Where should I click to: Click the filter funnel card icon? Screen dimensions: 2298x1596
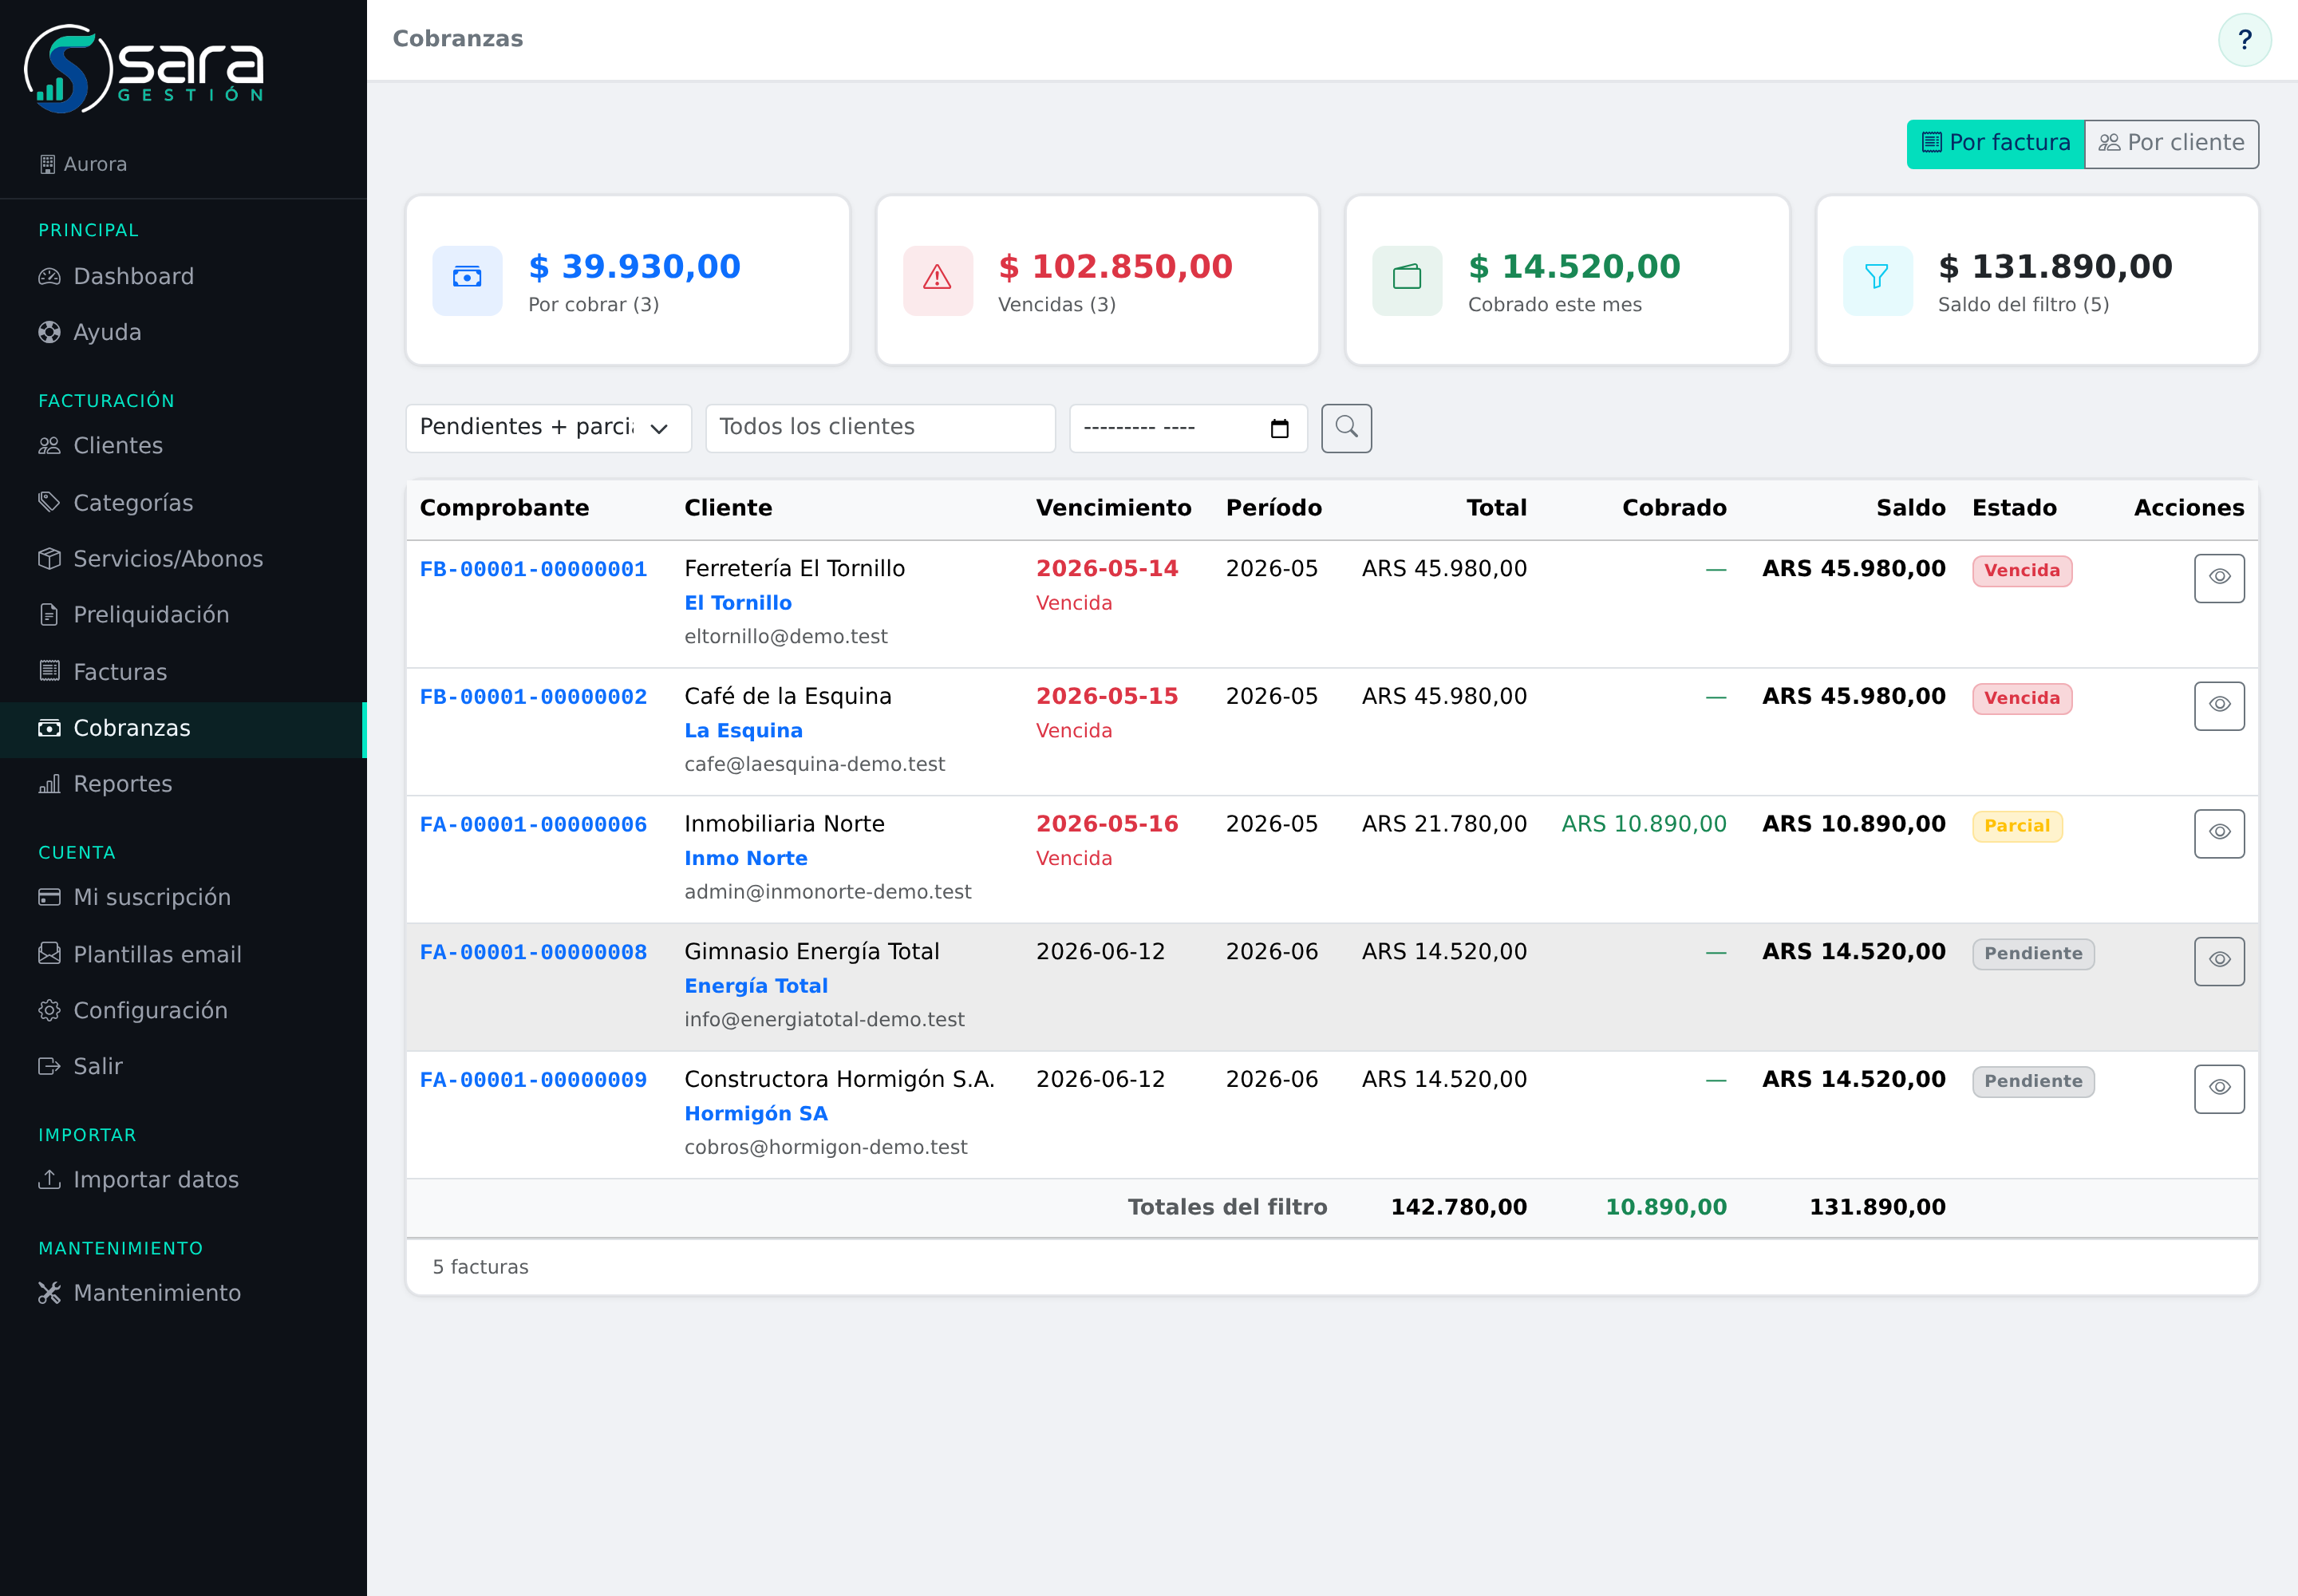coord(1877,280)
